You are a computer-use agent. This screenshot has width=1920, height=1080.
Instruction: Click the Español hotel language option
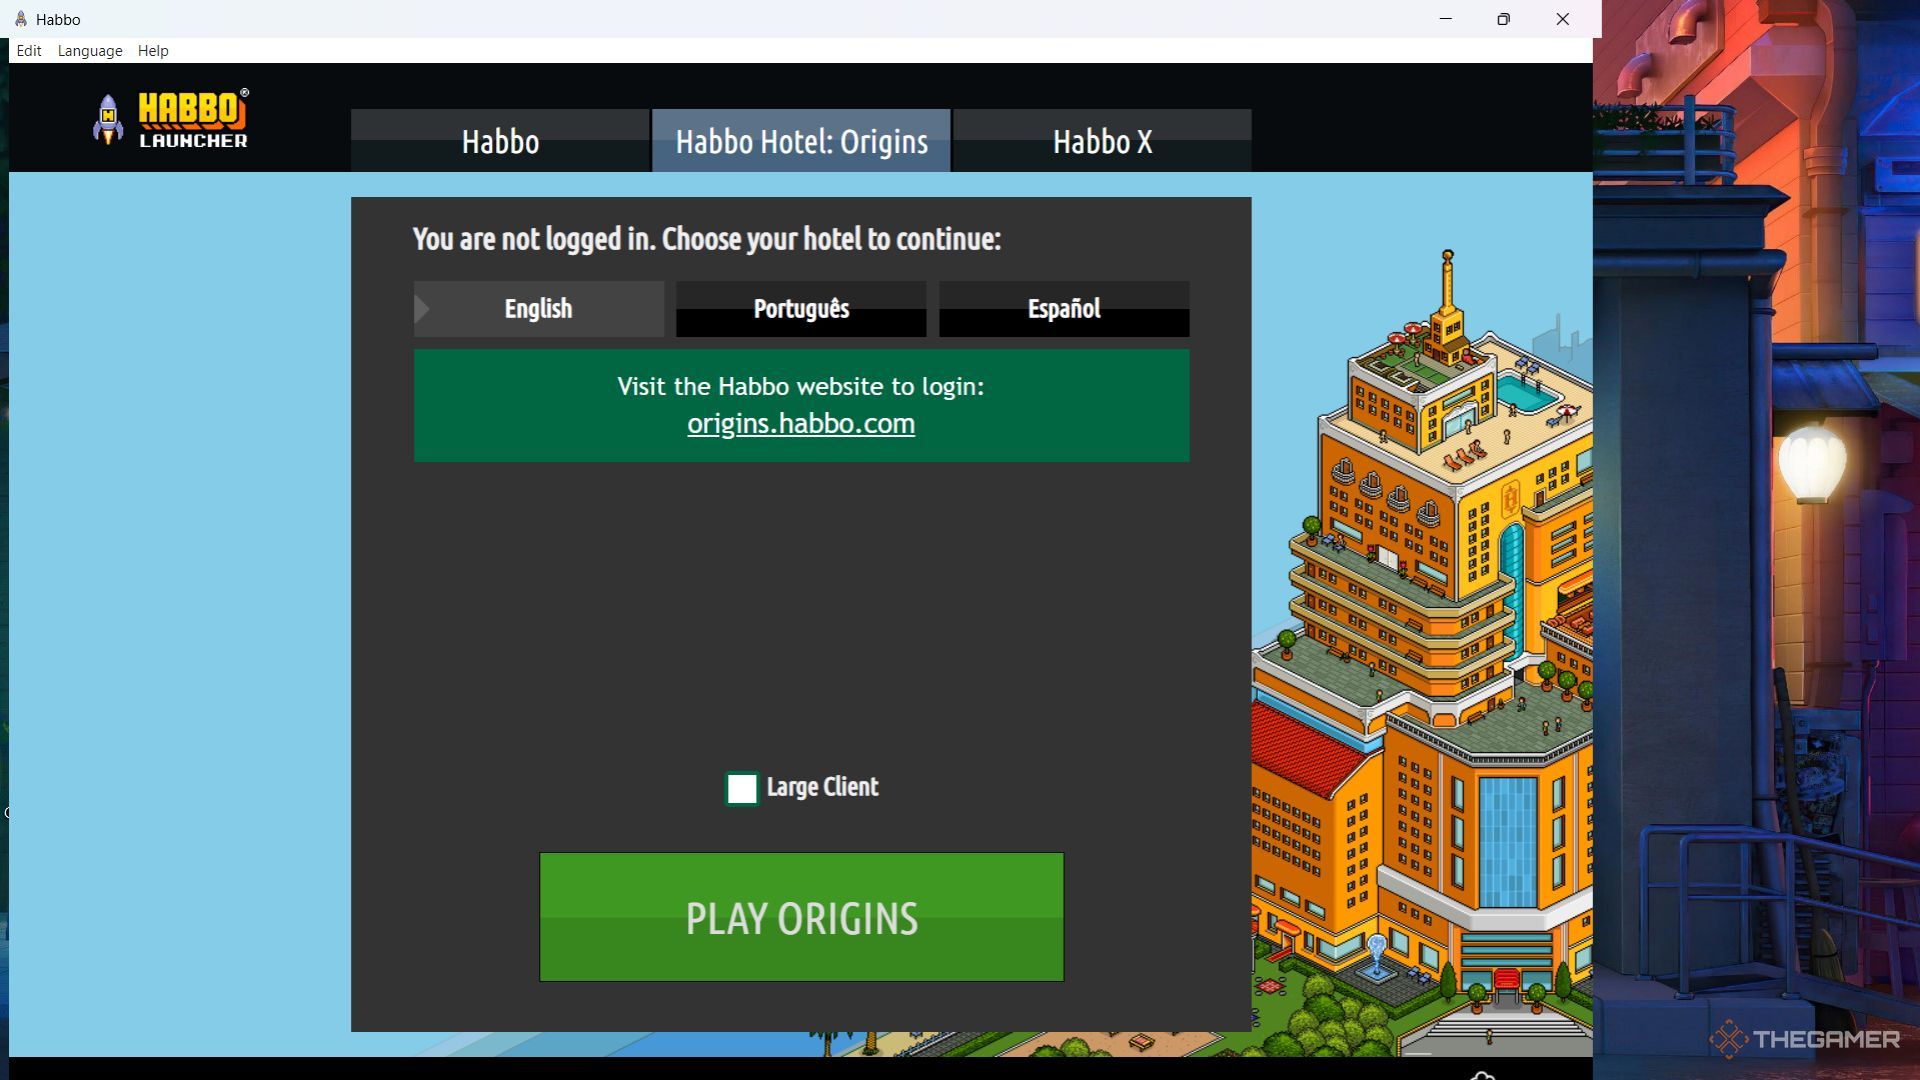[x=1064, y=307]
